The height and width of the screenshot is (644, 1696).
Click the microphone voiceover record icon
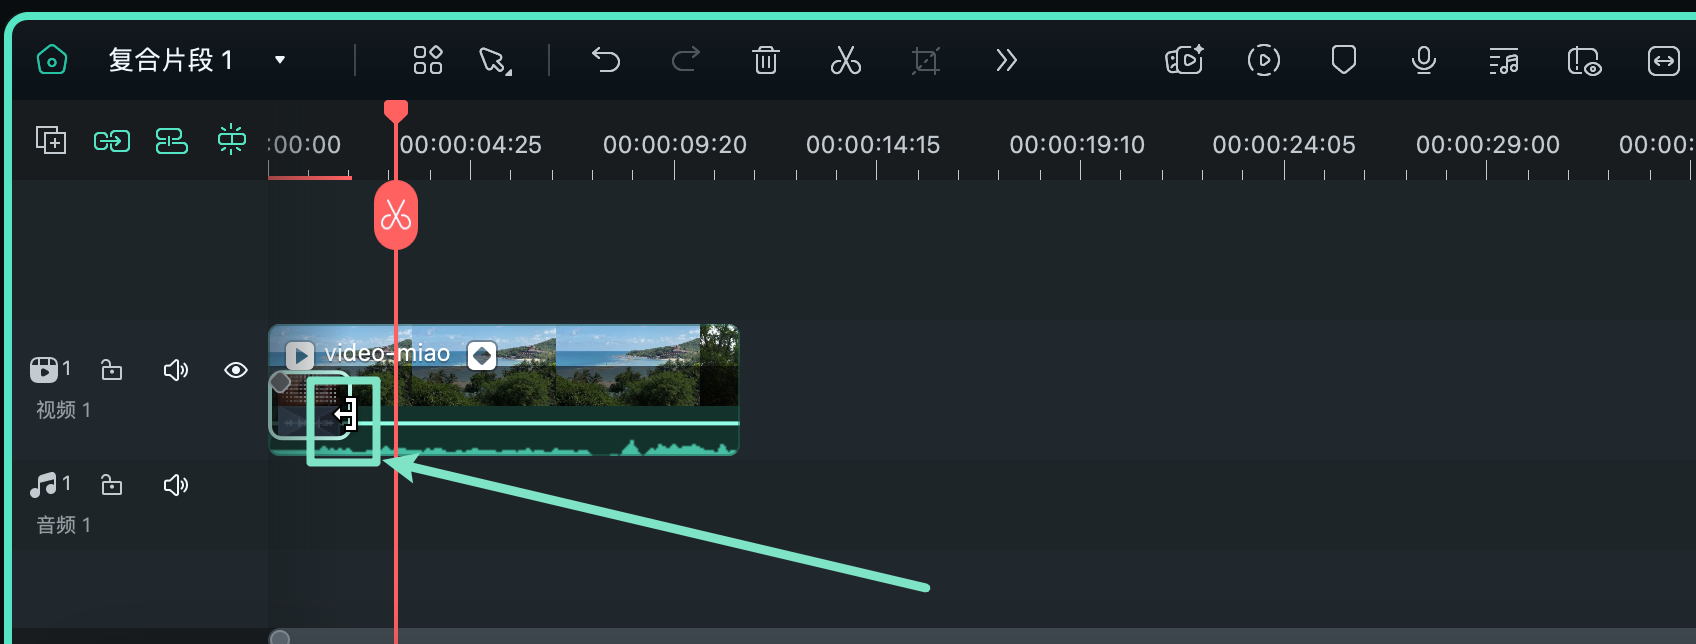click(x=1424, y=61)
